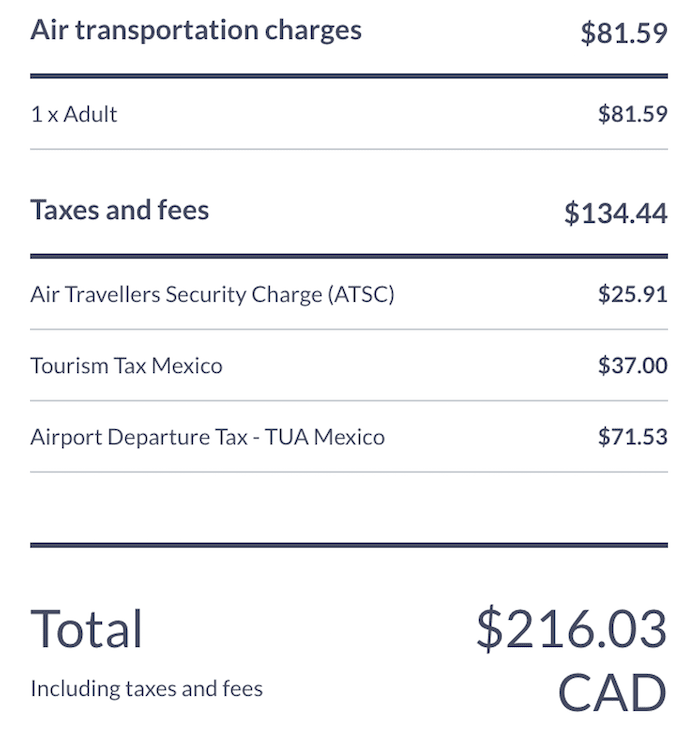This screenshot has height=730, width=700.
Task: Click the Air transportation charges heading
Action: coord(196,31)
